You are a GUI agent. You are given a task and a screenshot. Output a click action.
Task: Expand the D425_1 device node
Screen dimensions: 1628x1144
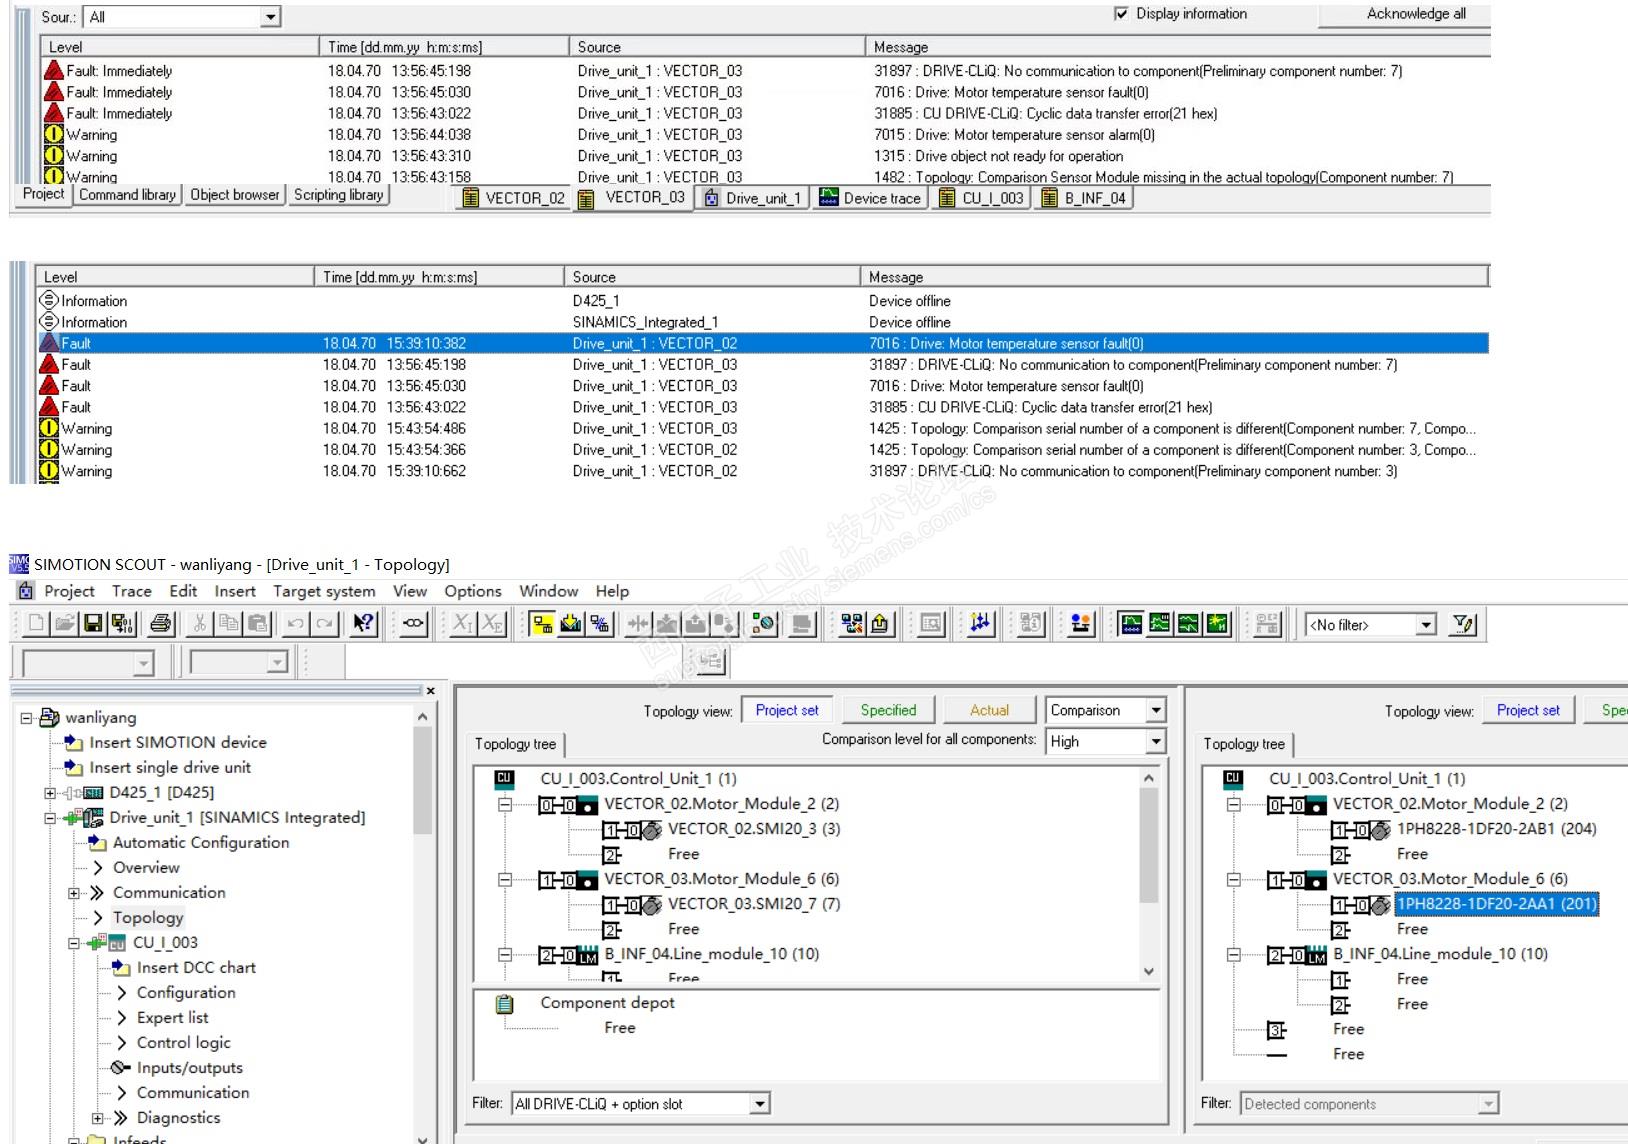[x=50, y=793]
